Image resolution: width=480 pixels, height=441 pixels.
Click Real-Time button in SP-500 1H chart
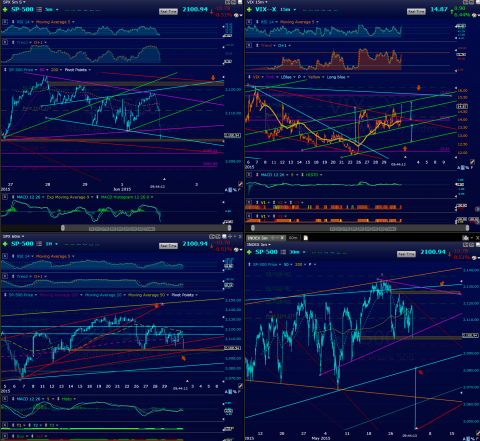coord(168,246)
